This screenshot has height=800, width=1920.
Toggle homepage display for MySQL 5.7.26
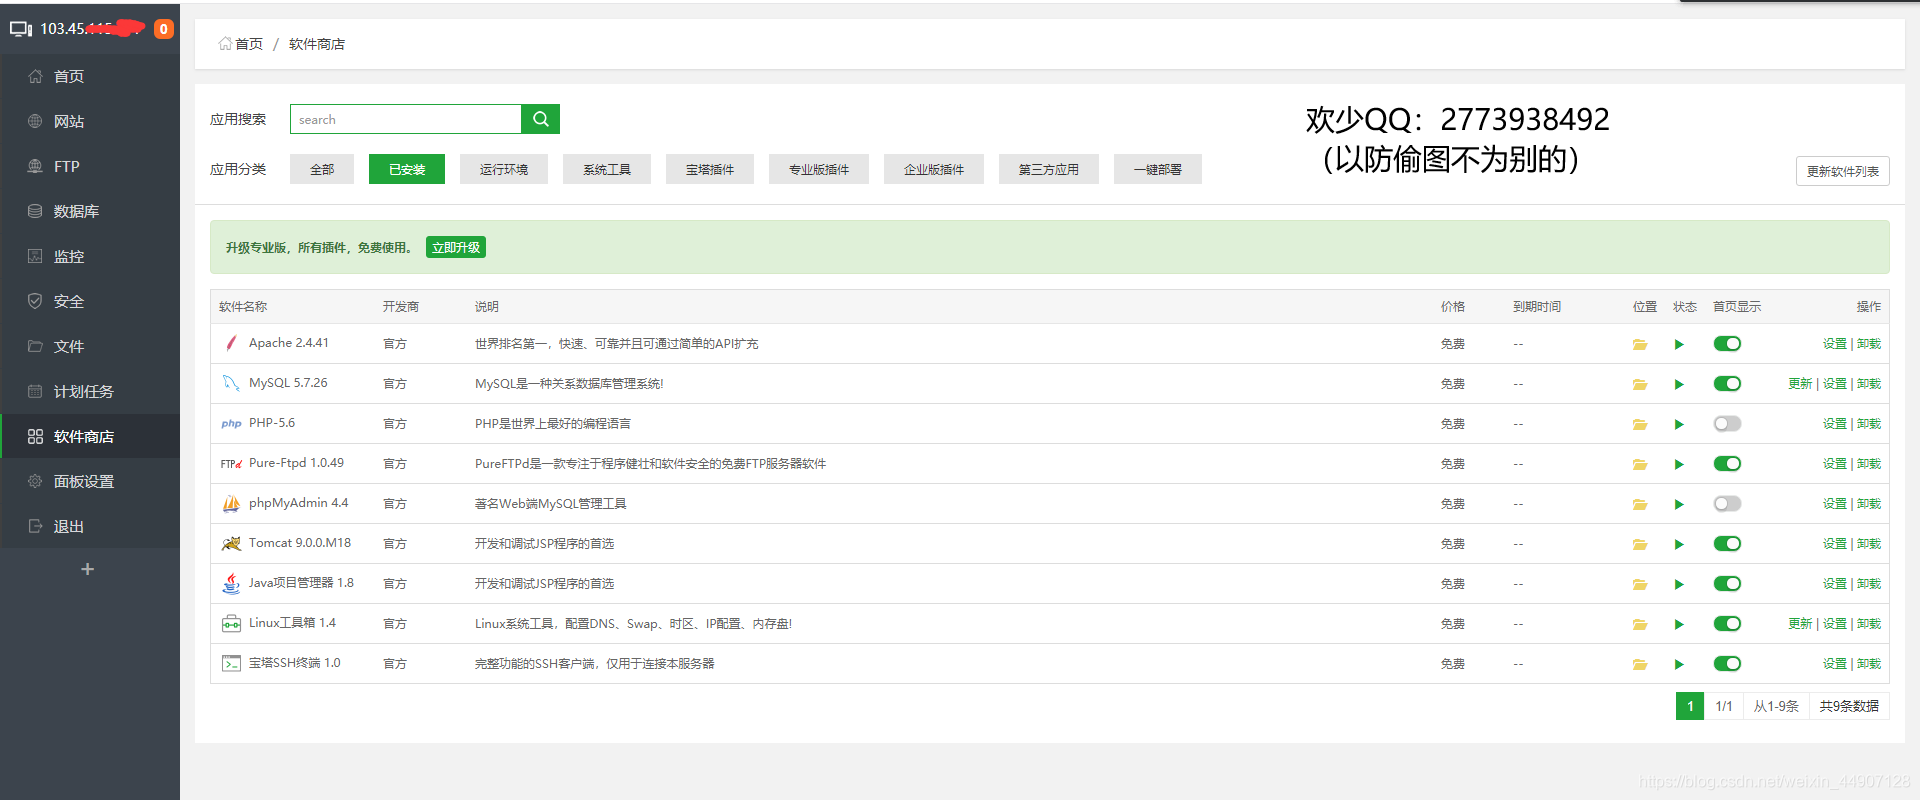1727,384
